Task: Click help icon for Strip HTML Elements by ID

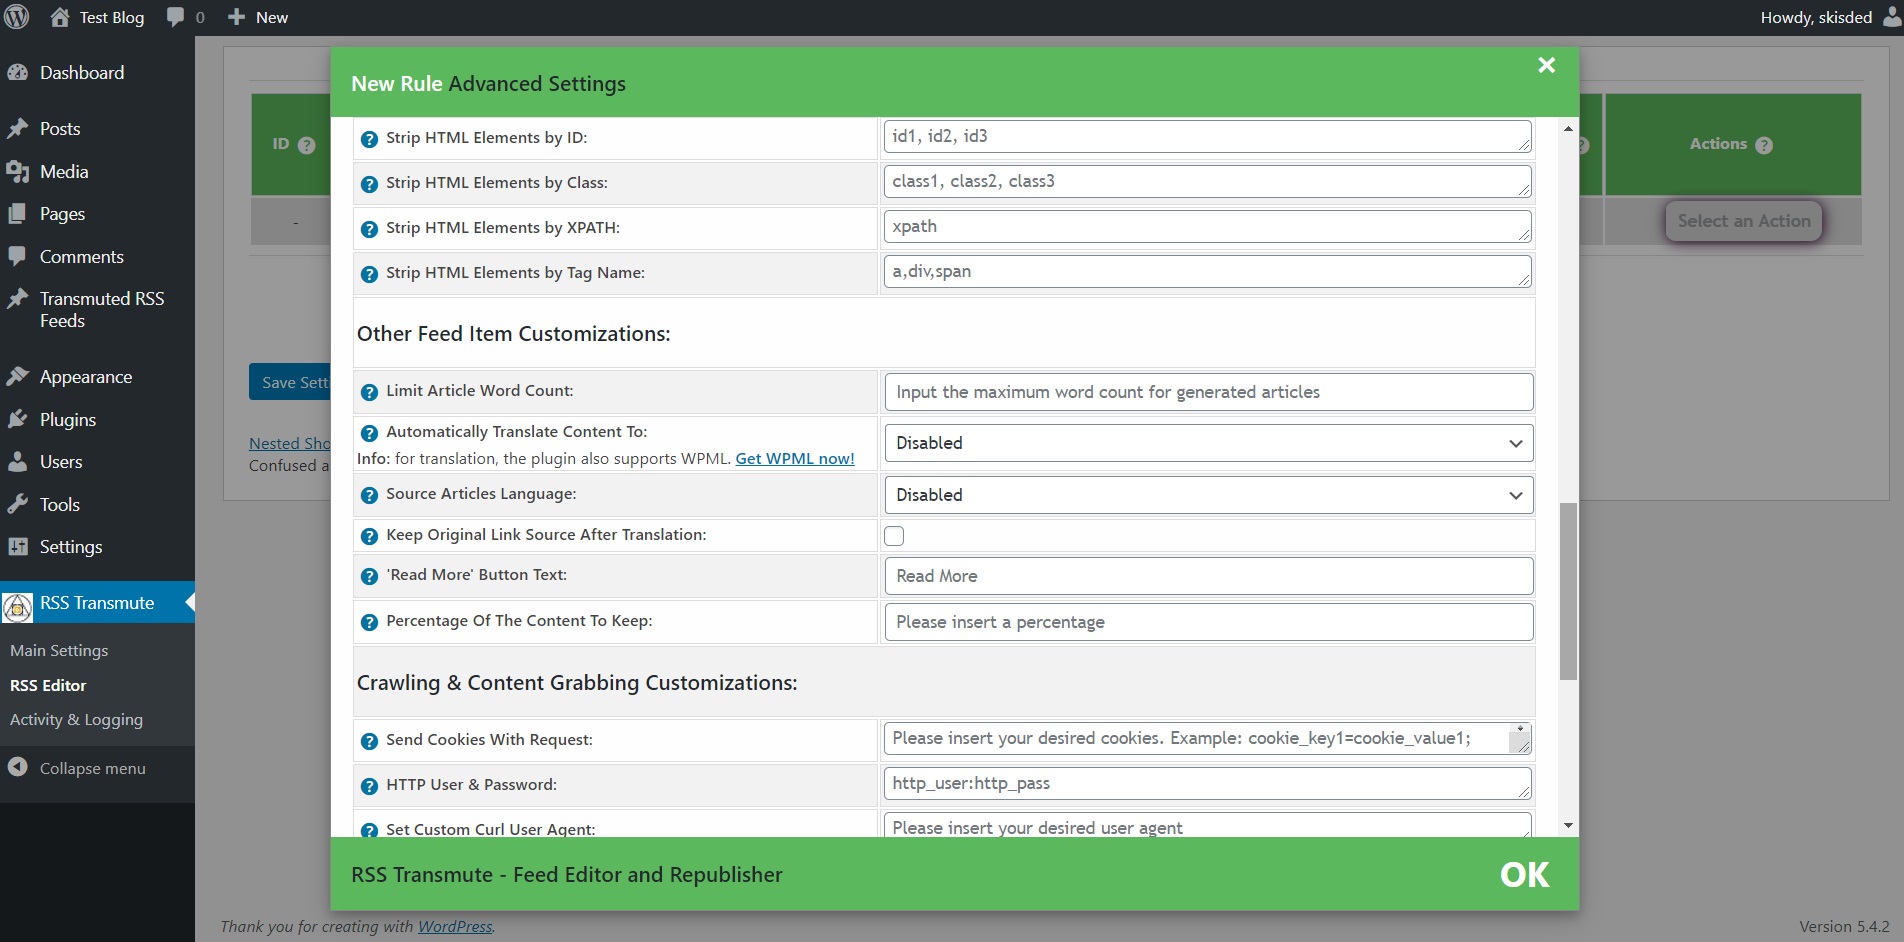Action: (x=369, y=139)
